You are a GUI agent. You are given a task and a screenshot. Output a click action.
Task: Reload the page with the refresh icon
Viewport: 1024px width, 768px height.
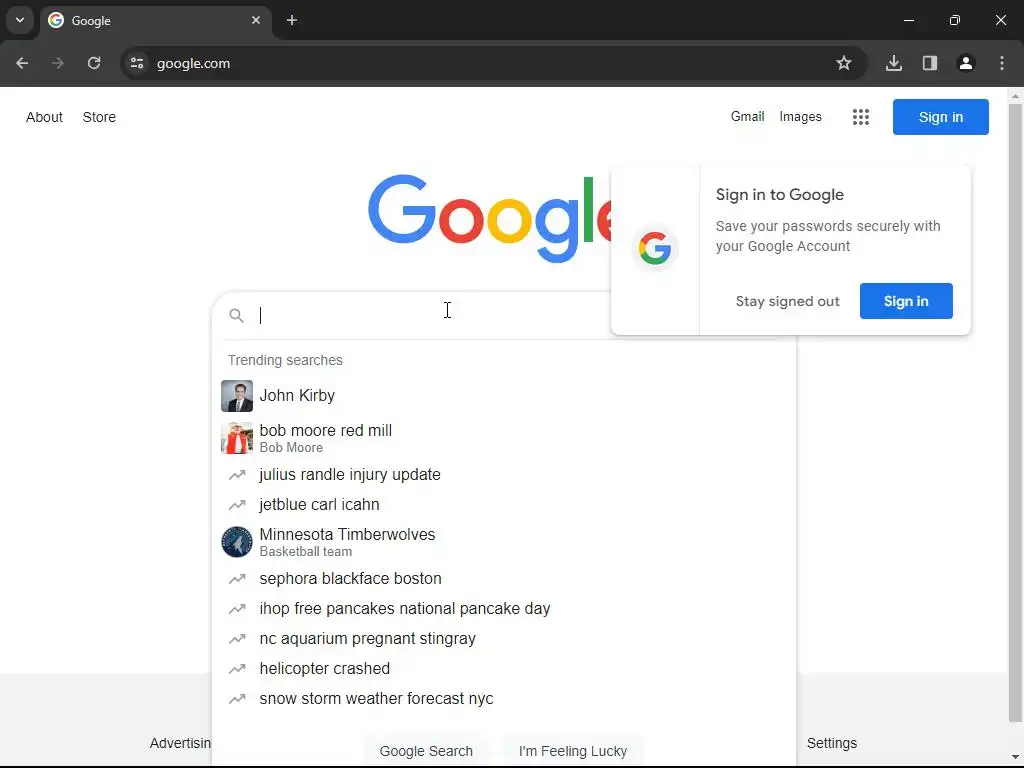tap(94, 63)
